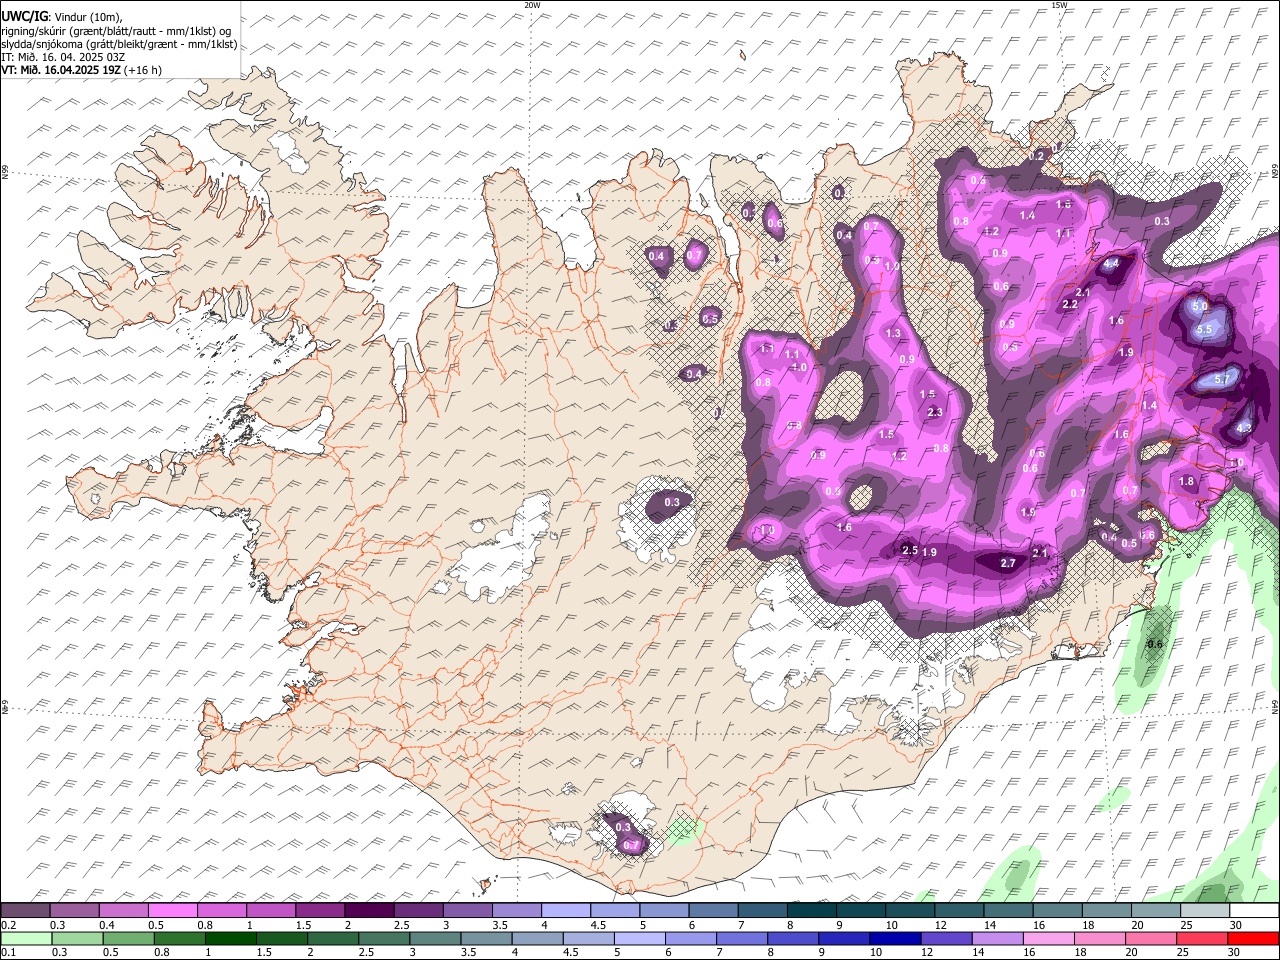Image resolution: width=1280 pixels, height=960 pixels.
Task: Select the crimson 25 swatch in rain legend
Action: (1202, 939)
